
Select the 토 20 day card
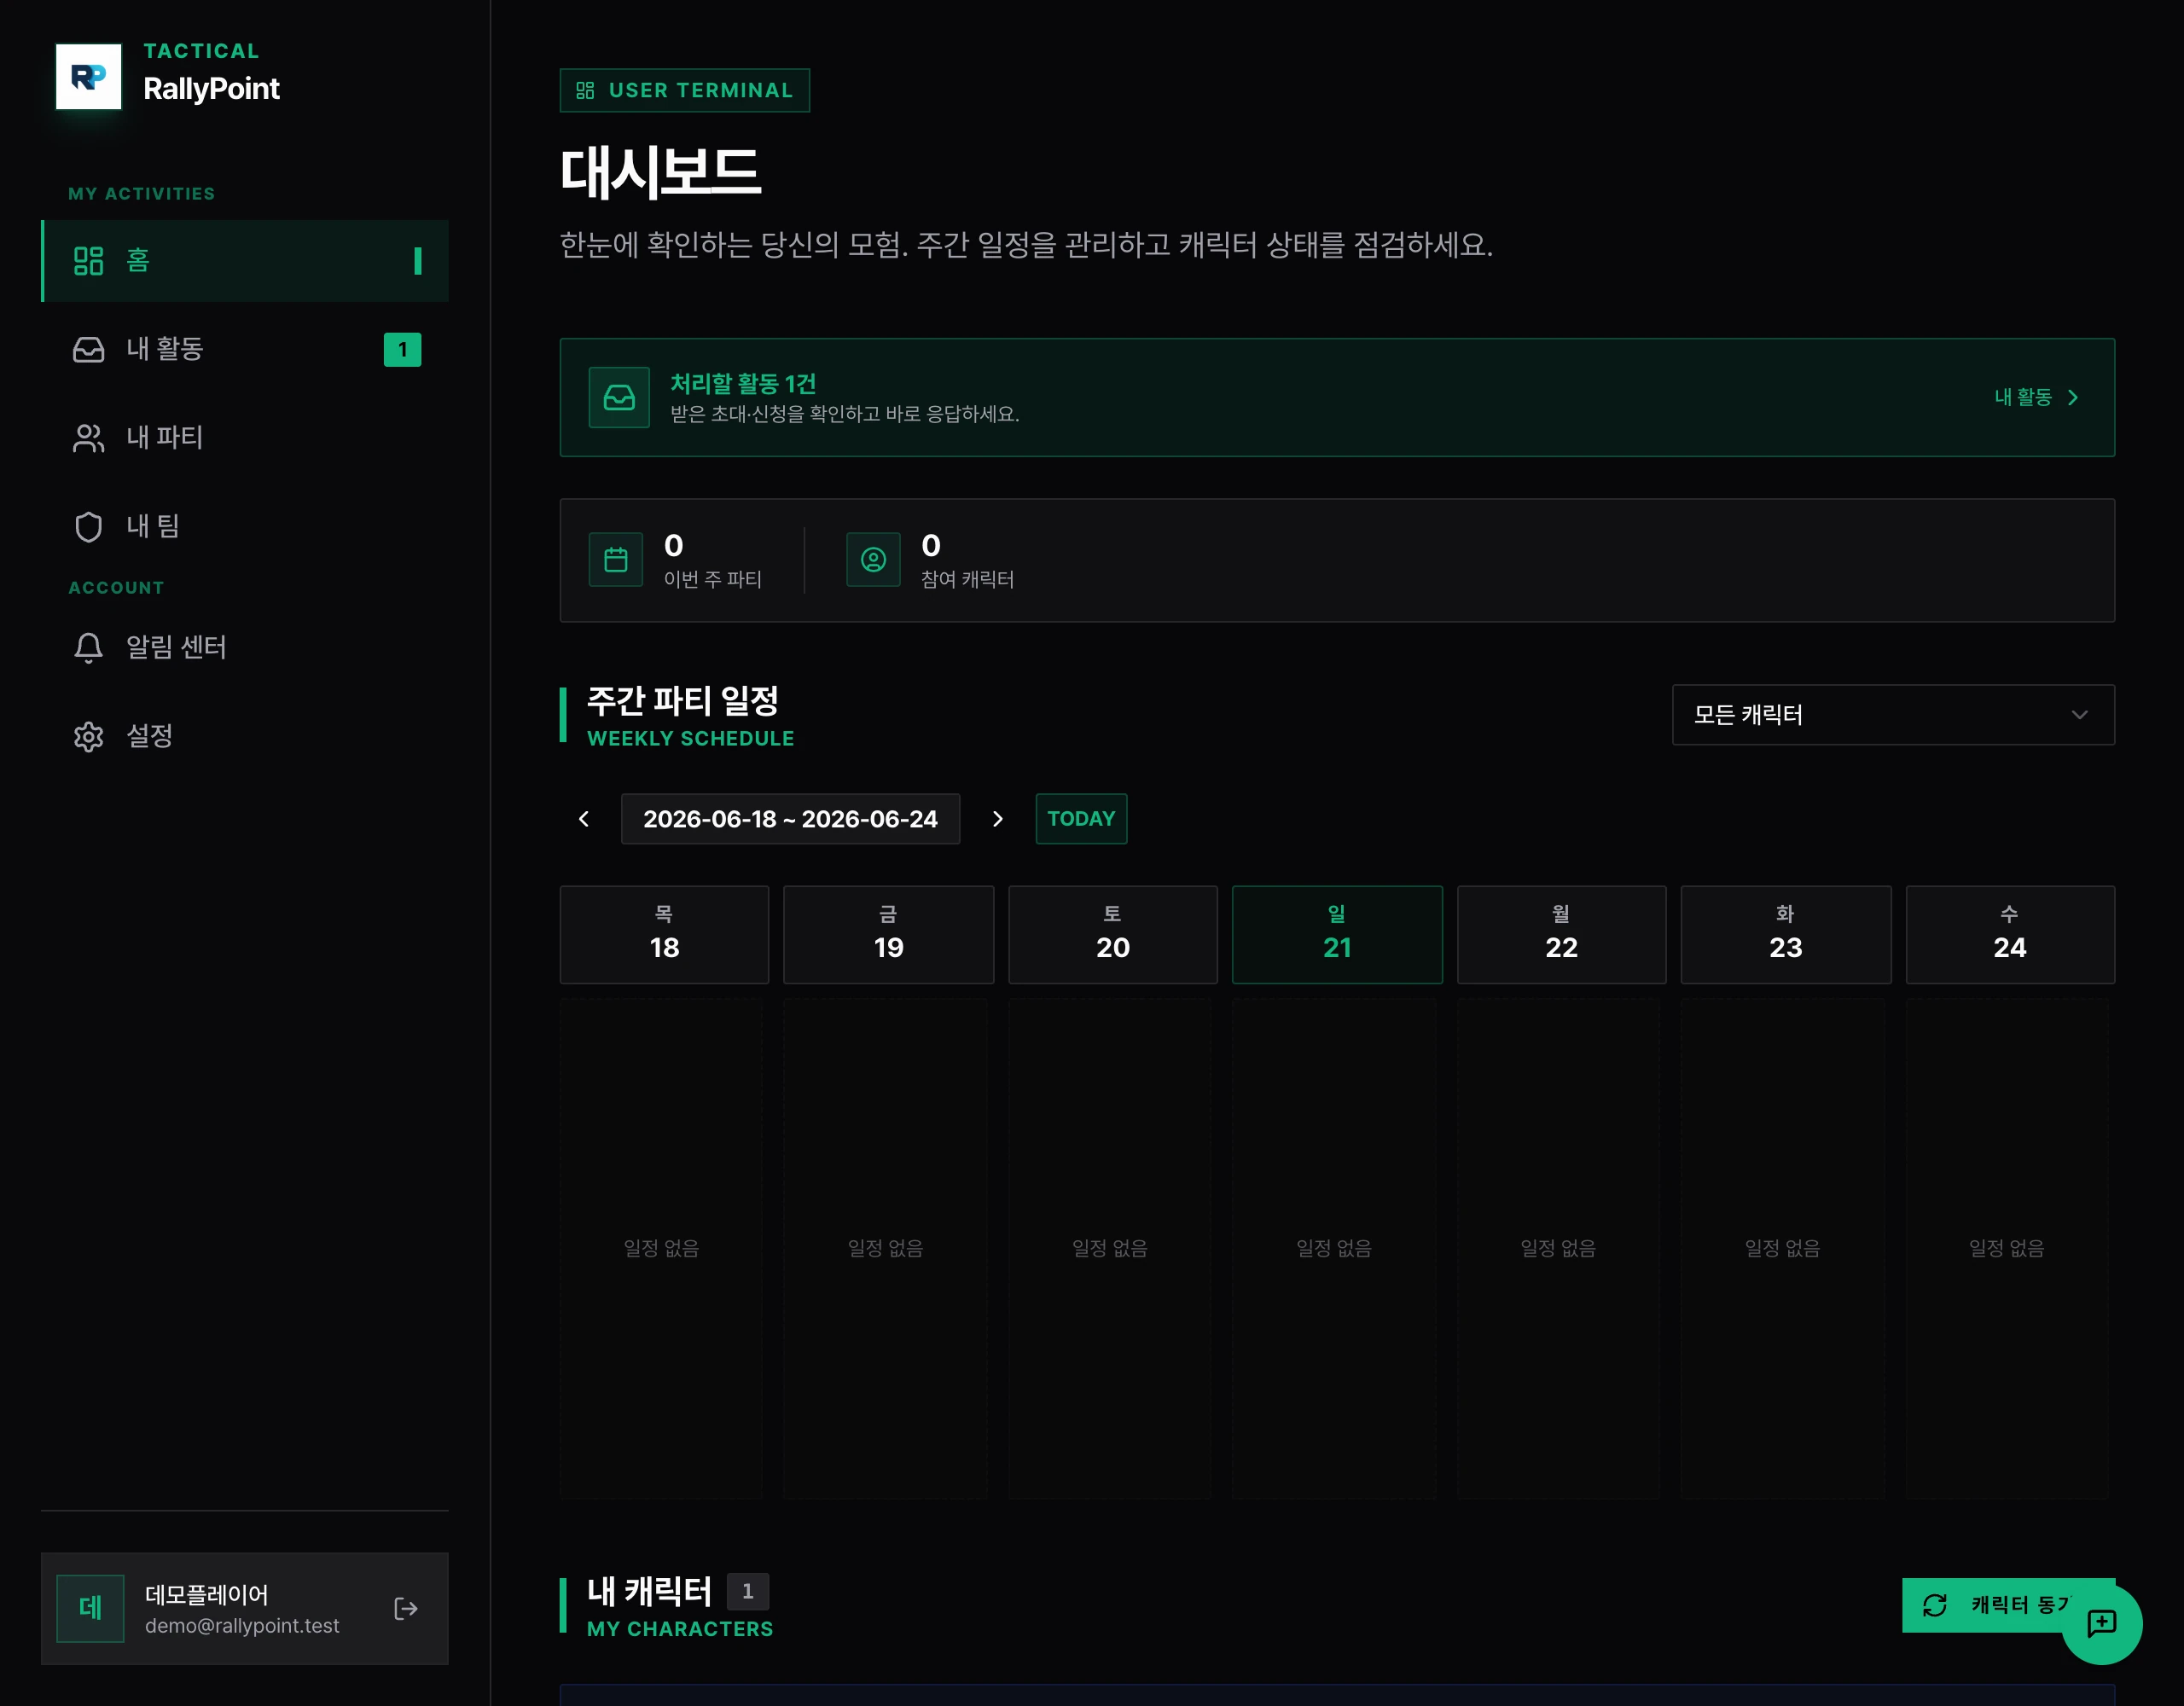[1113, 934]
